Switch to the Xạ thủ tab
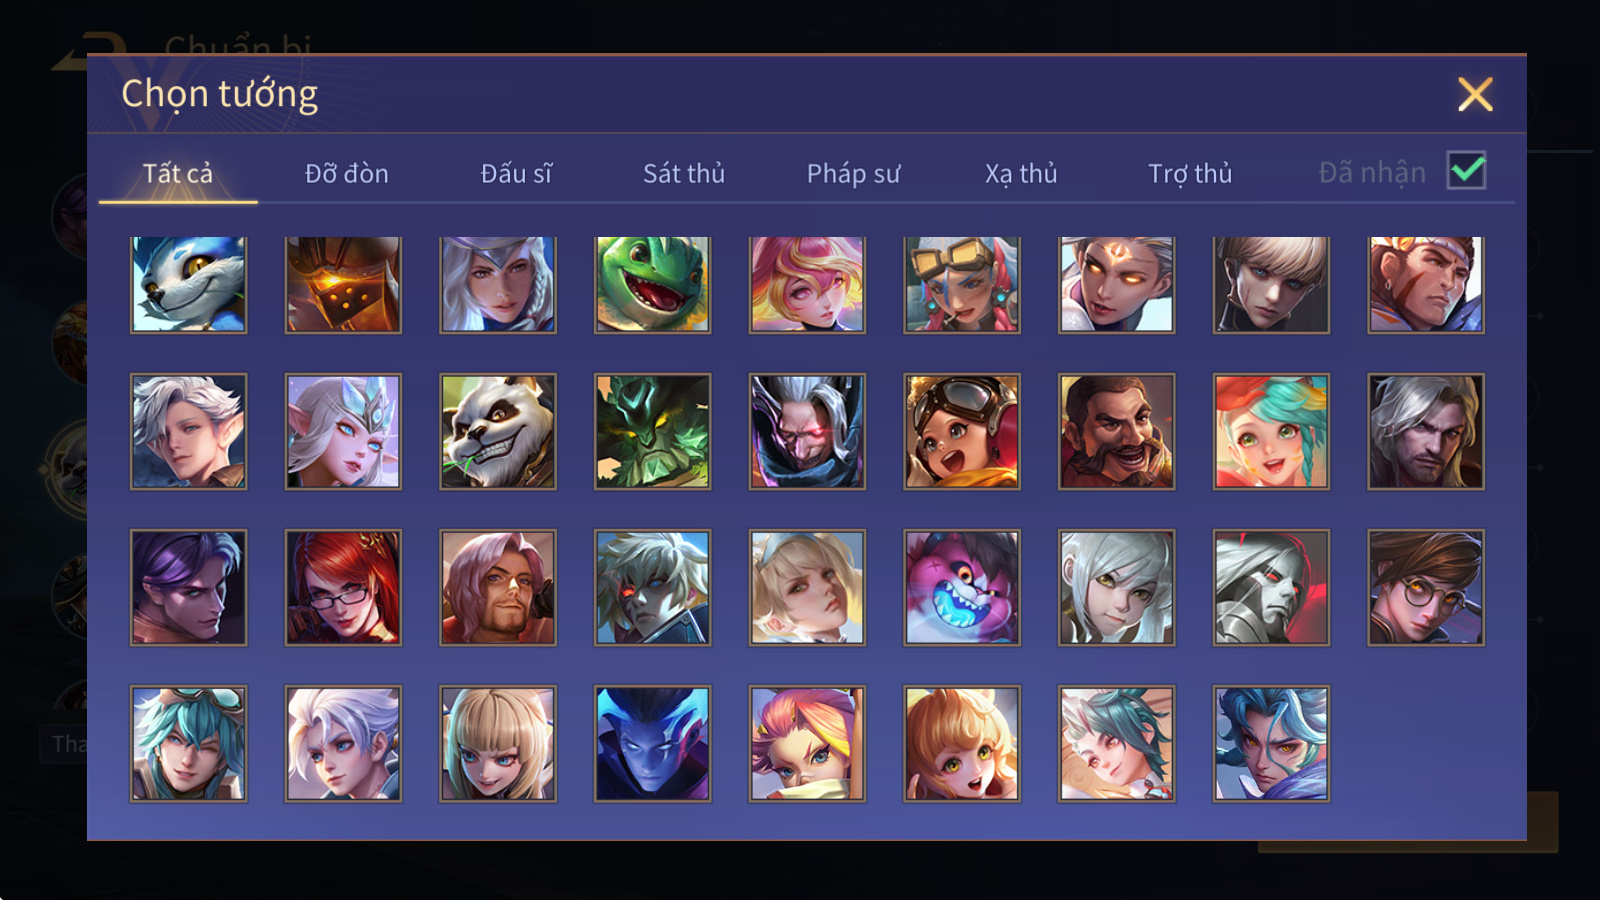Viewport: 1600px width, 900px height. coord(1021,174)
